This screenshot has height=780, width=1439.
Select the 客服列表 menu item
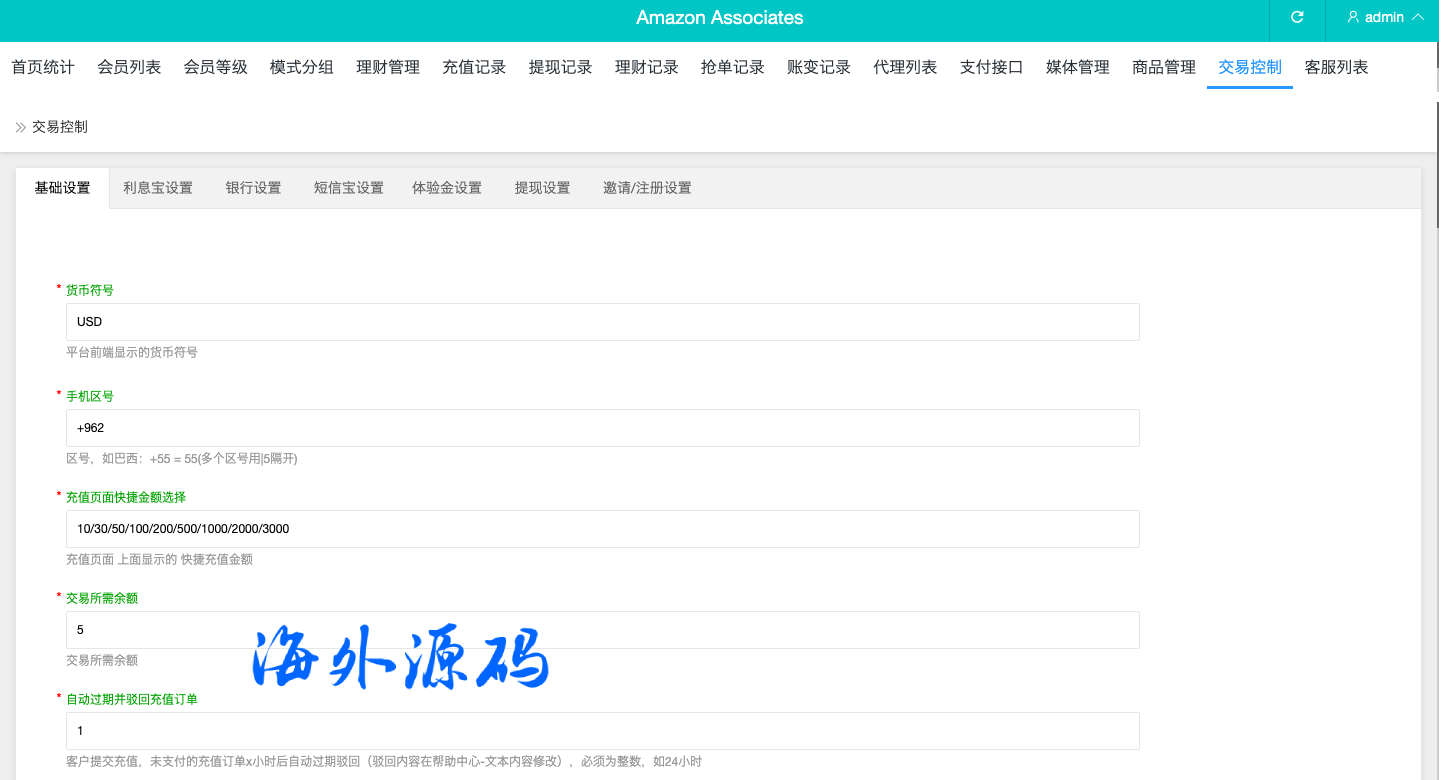click(x=1336, y=67)
